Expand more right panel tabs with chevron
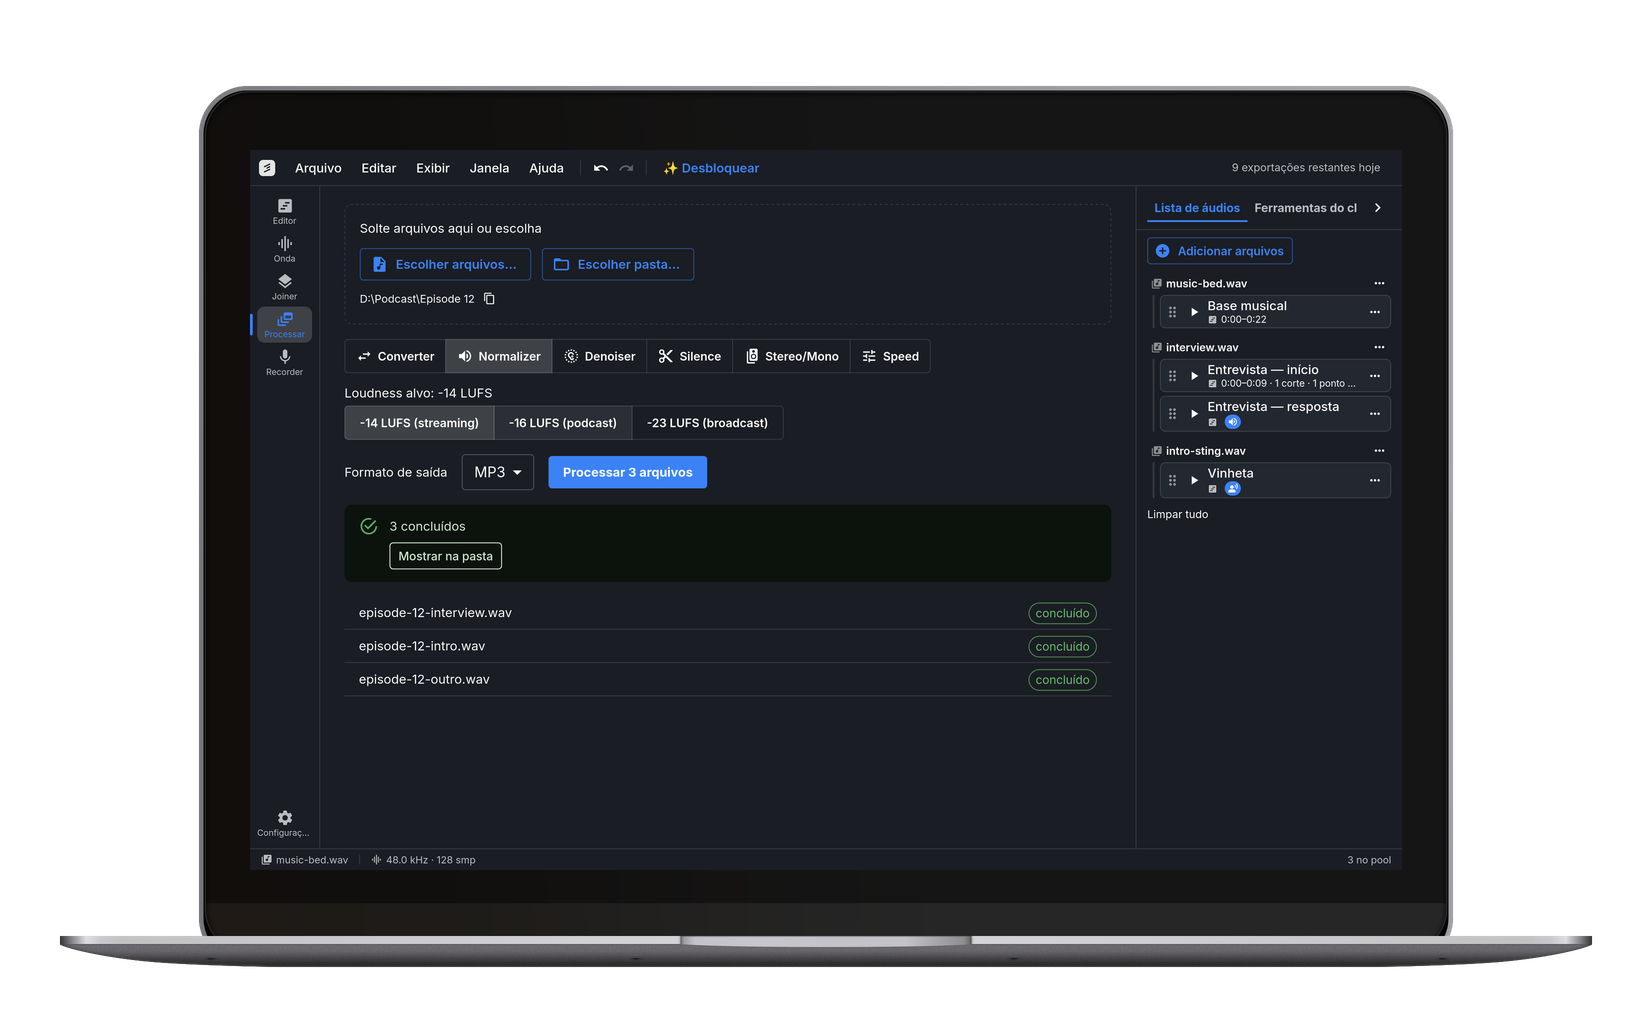The height and width of the screenshot is (1020, 1652). (x=1378, y=208)
